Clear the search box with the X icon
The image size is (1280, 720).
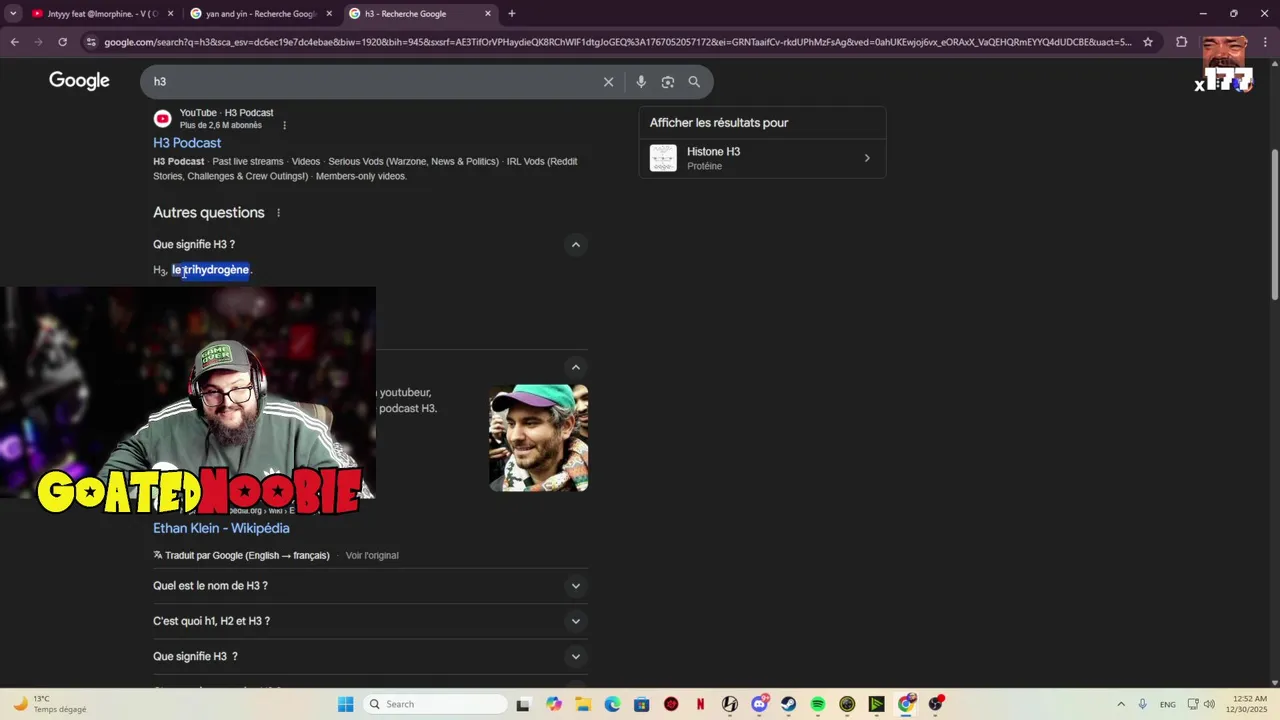(608, 82)
